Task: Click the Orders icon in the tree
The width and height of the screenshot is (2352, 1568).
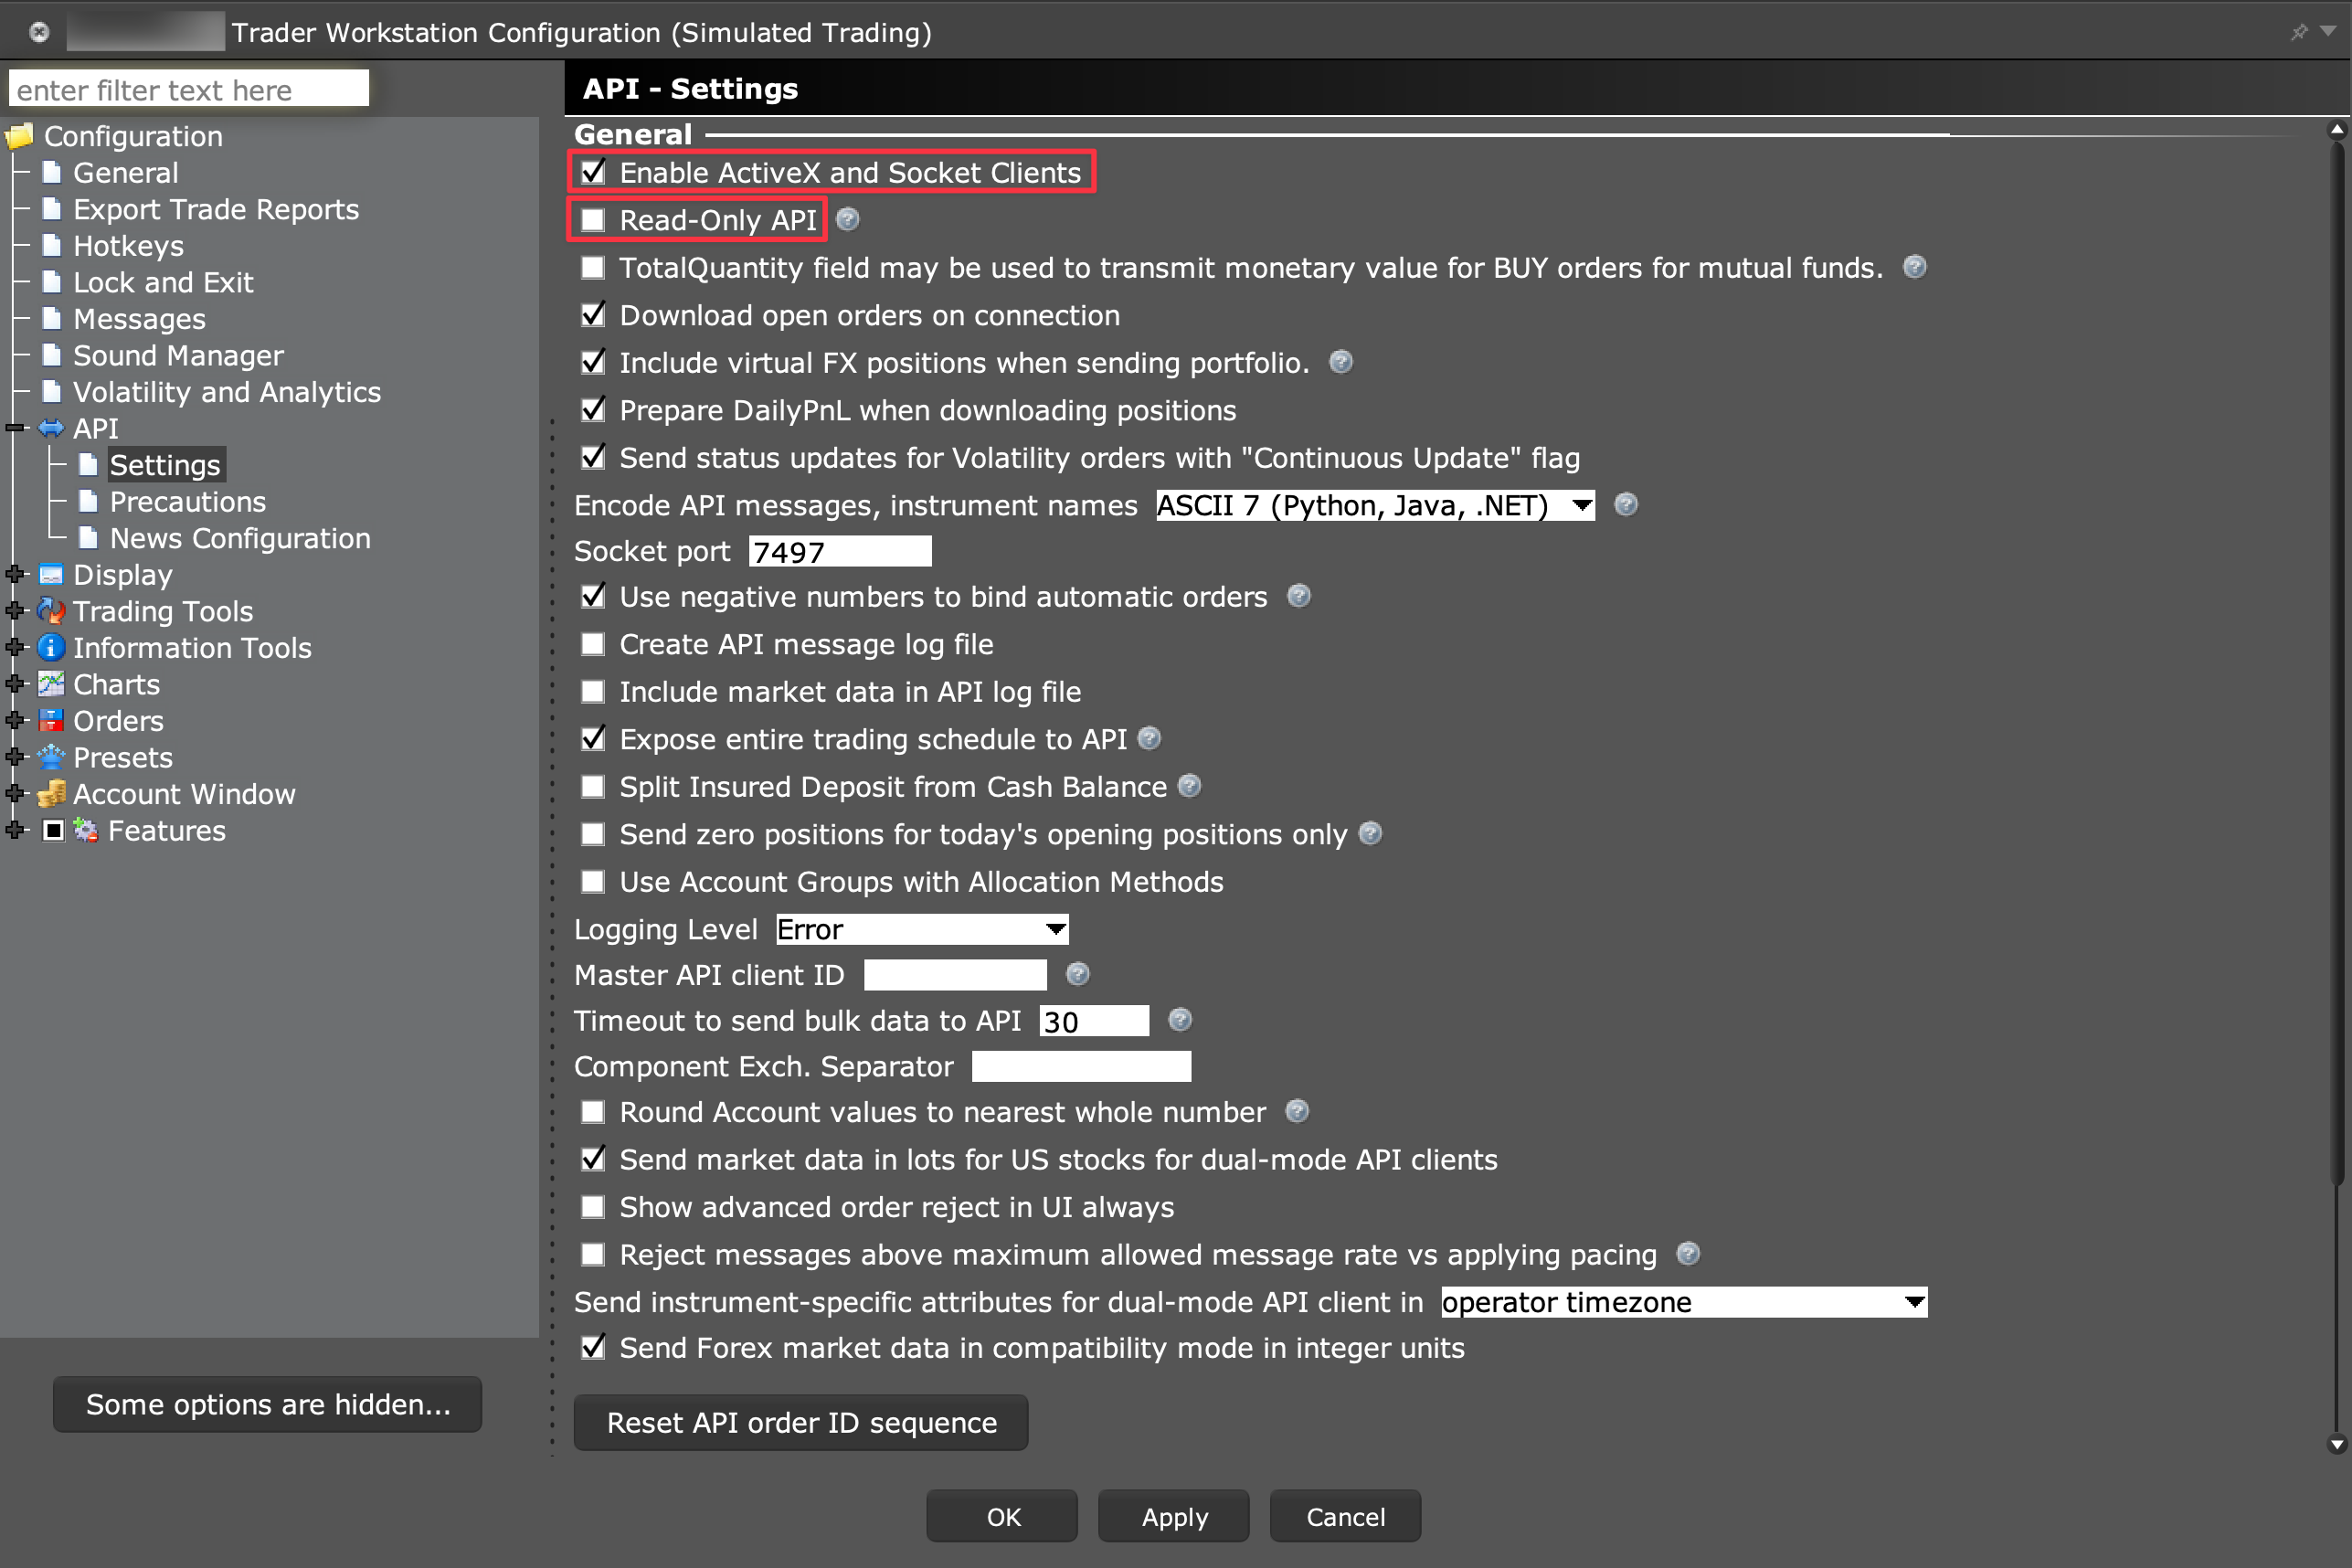Action: coord(50,720)
